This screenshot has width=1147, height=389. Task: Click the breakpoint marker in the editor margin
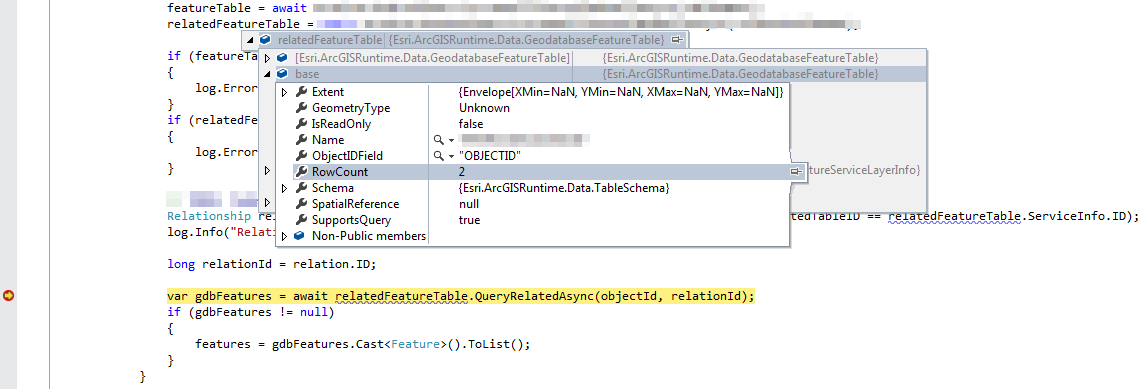[x=8, y=296]
